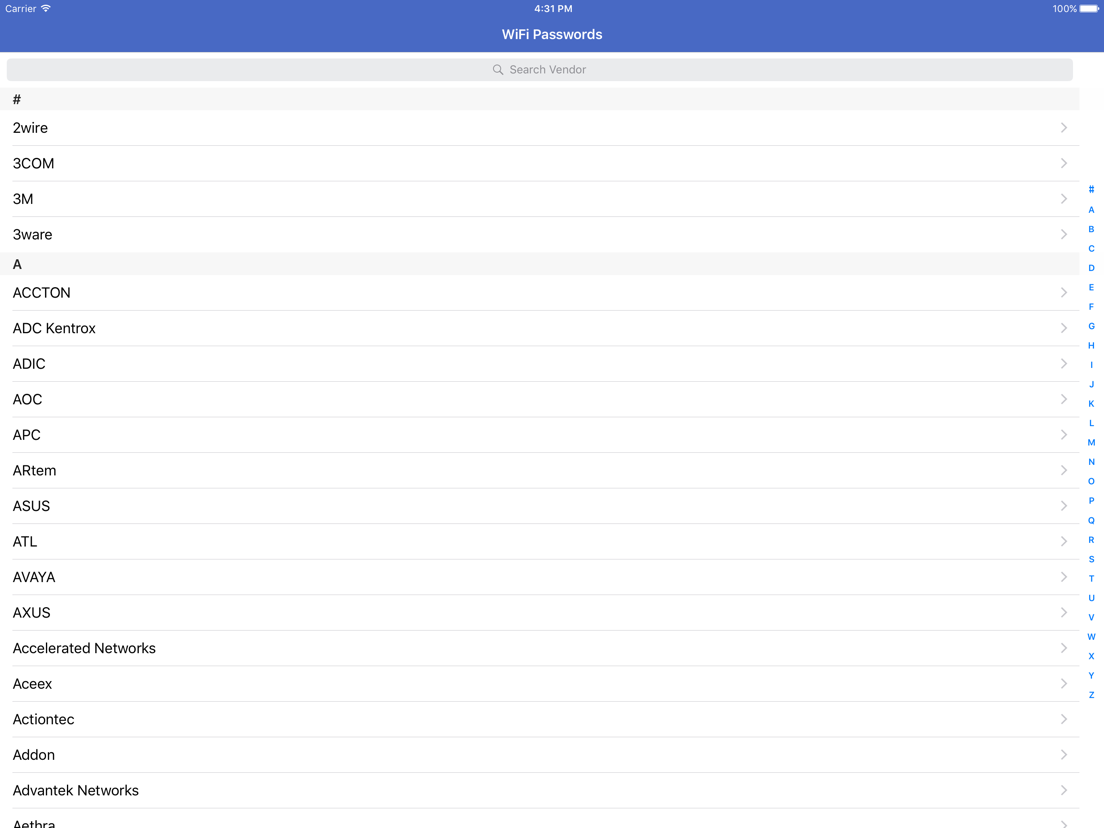
Task: Jump to letter H in index bar
Action: (1091, 345)
